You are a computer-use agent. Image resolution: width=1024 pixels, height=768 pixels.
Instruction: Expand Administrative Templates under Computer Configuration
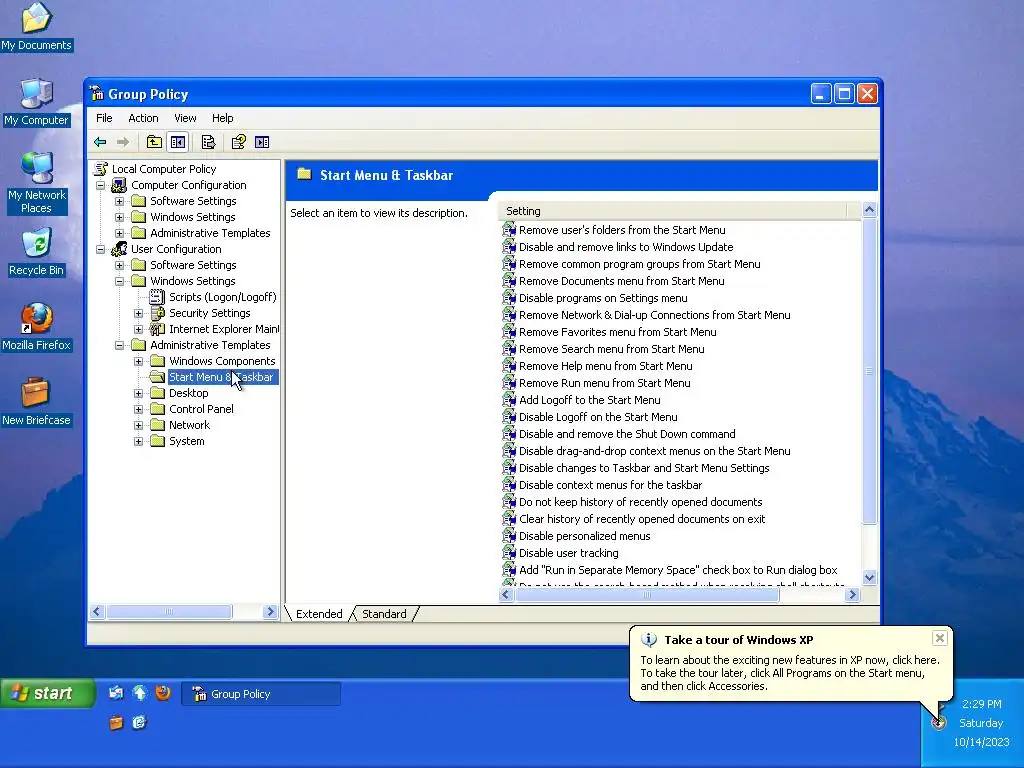tap(120, 233)
